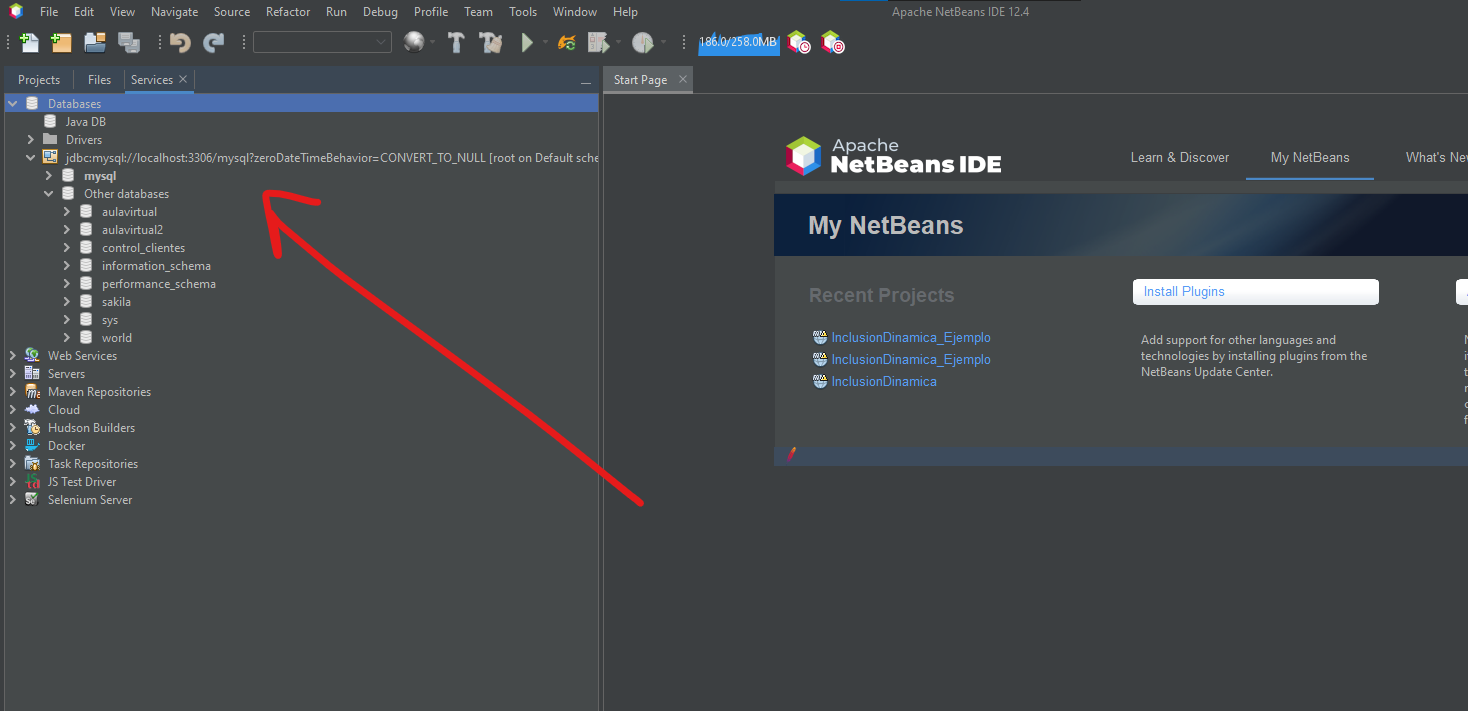
Task: Close the Start Page tab
Action: [682, 79]
